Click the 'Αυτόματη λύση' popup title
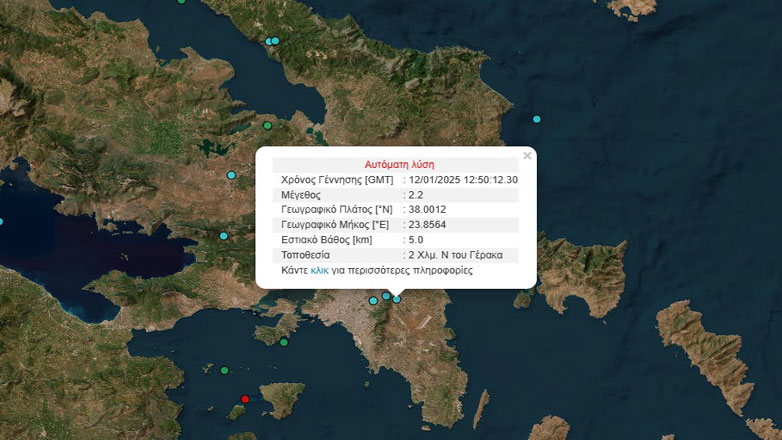 [x=399, y=165]
